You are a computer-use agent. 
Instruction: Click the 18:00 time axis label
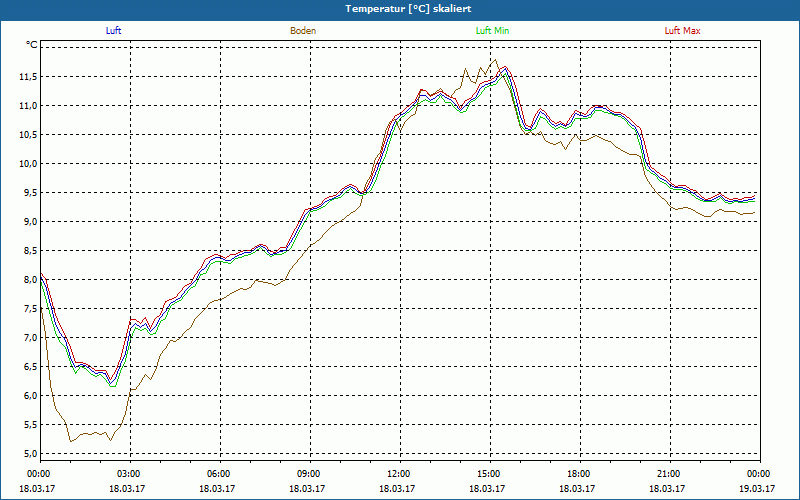tap(579, 474)
